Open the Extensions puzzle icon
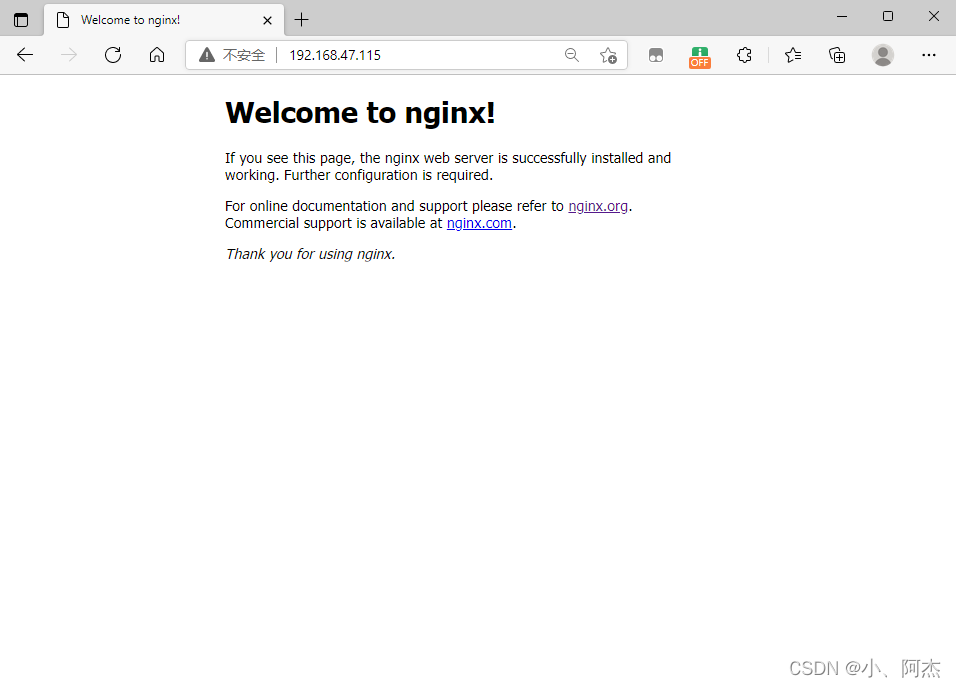 [x=744, y=55]
